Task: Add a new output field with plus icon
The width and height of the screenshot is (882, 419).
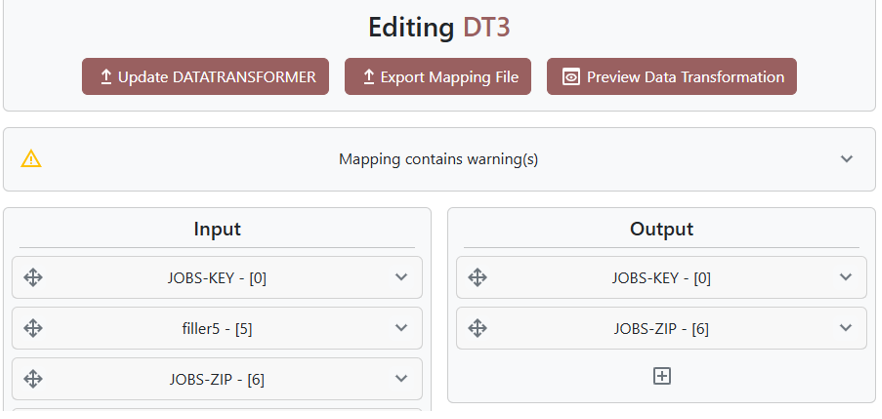Action: [661, 376]
